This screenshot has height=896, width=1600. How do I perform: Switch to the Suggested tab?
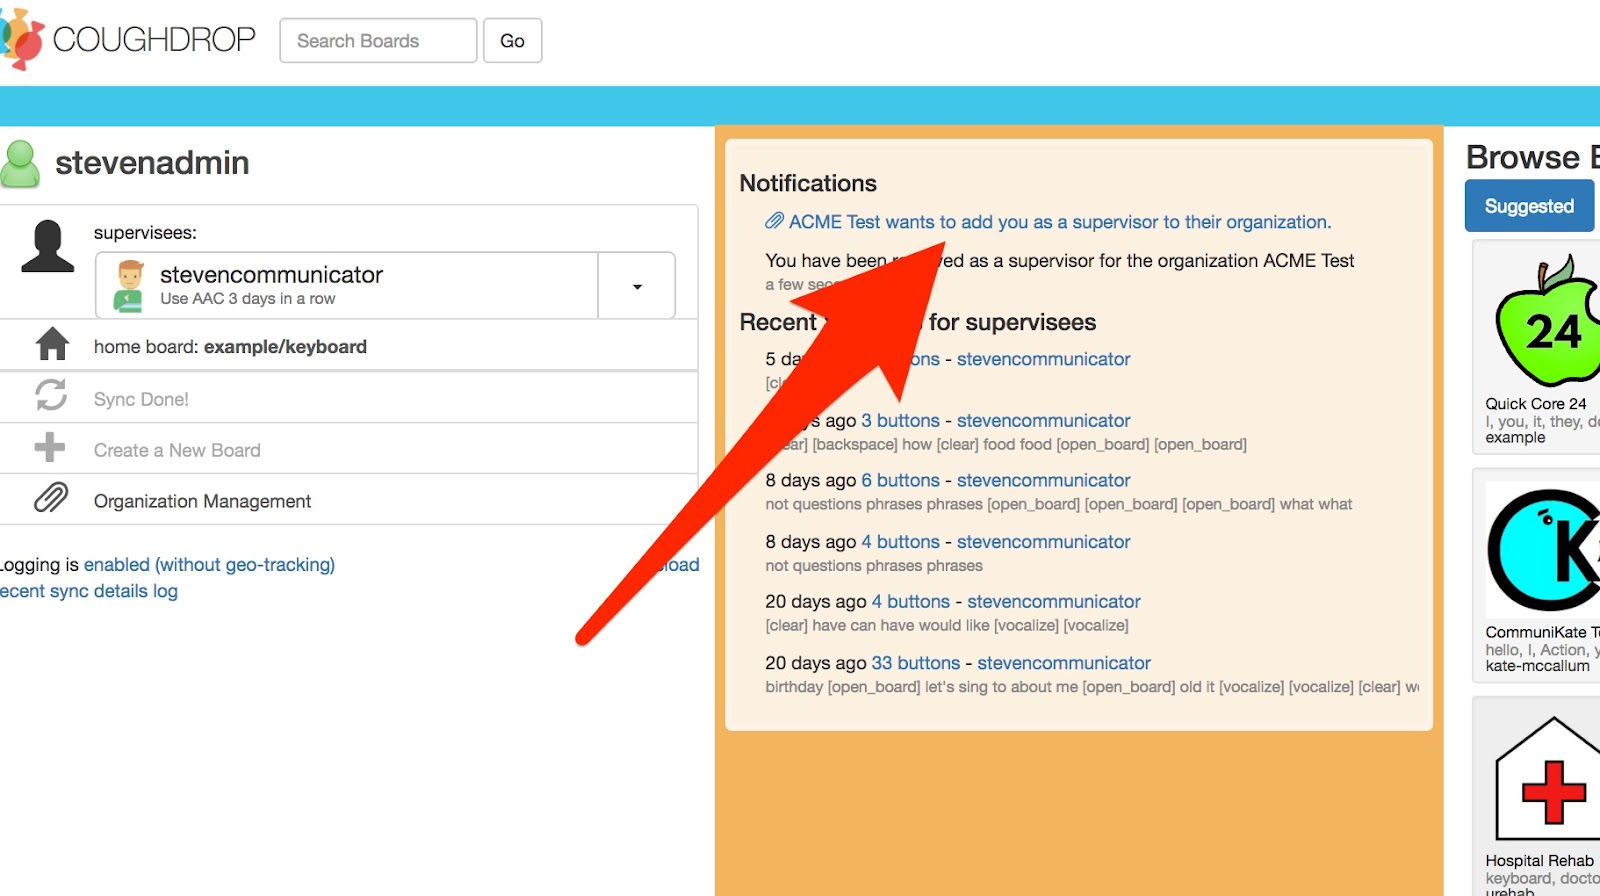tap(1529, 206)
